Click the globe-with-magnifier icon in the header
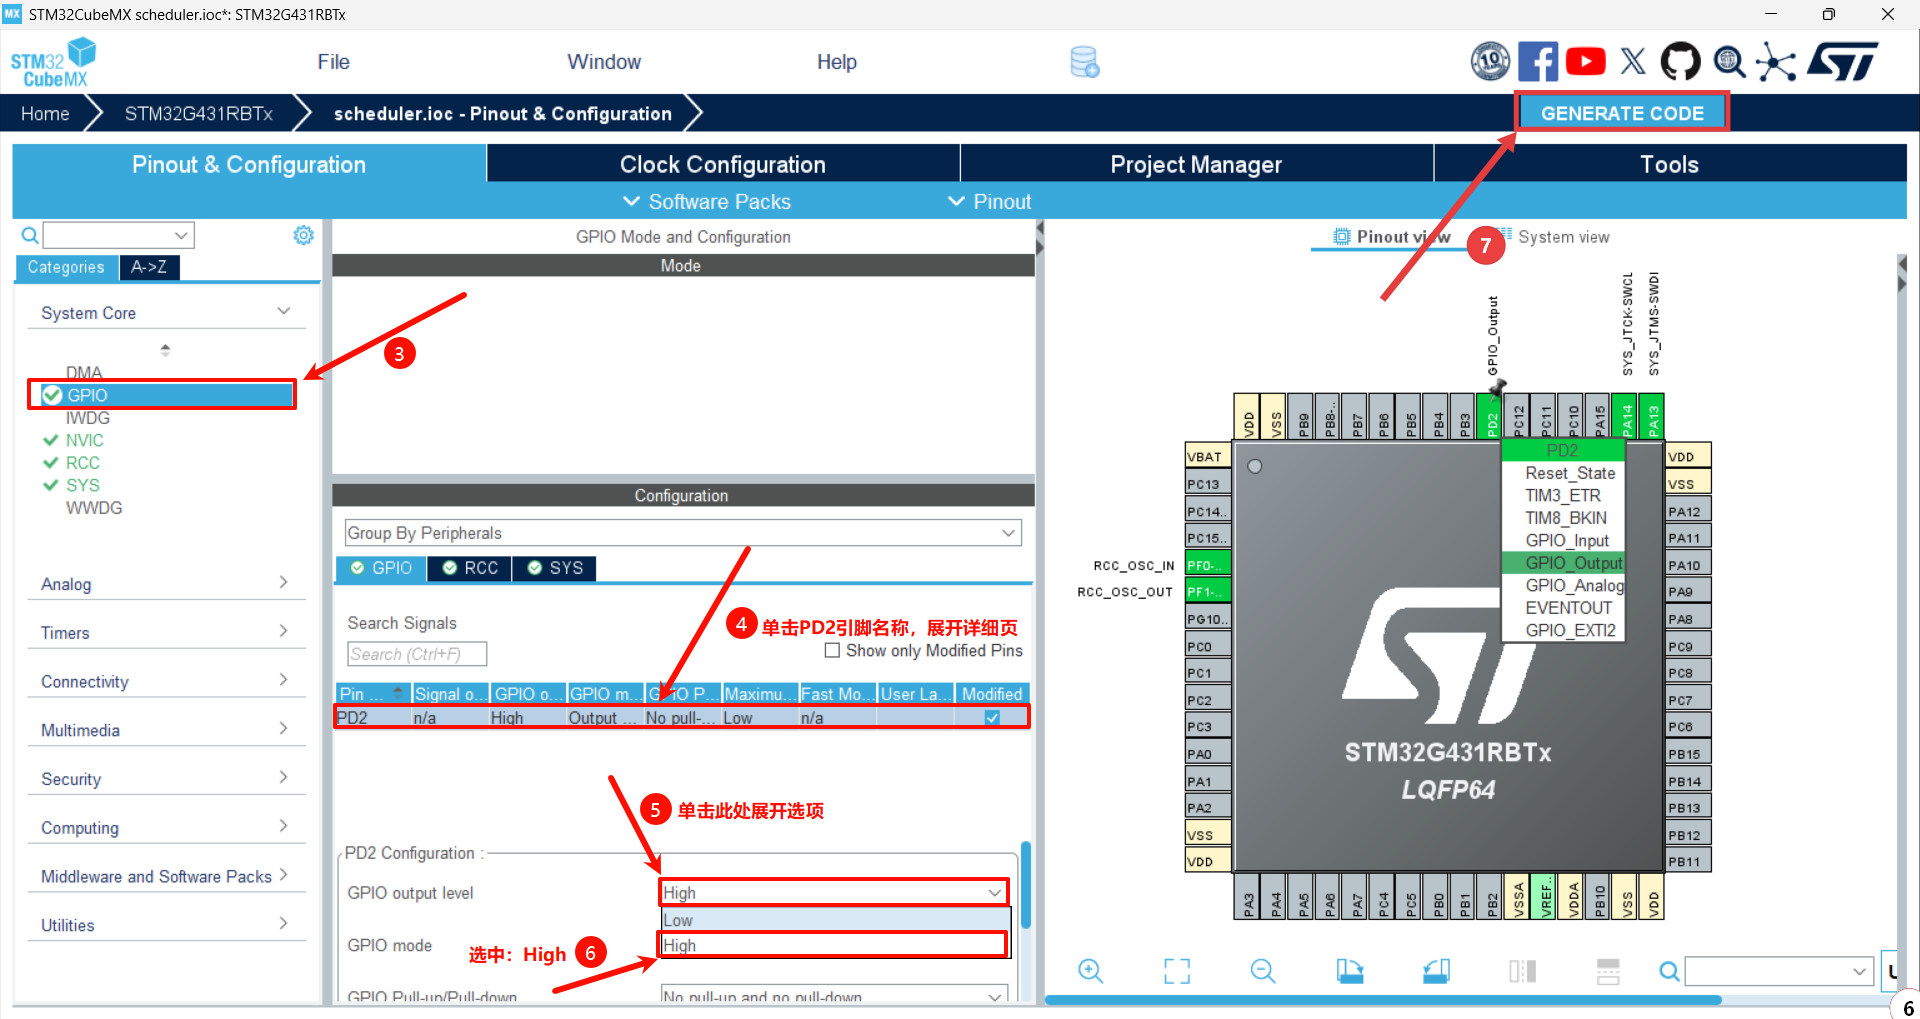 pos(1729,62)
